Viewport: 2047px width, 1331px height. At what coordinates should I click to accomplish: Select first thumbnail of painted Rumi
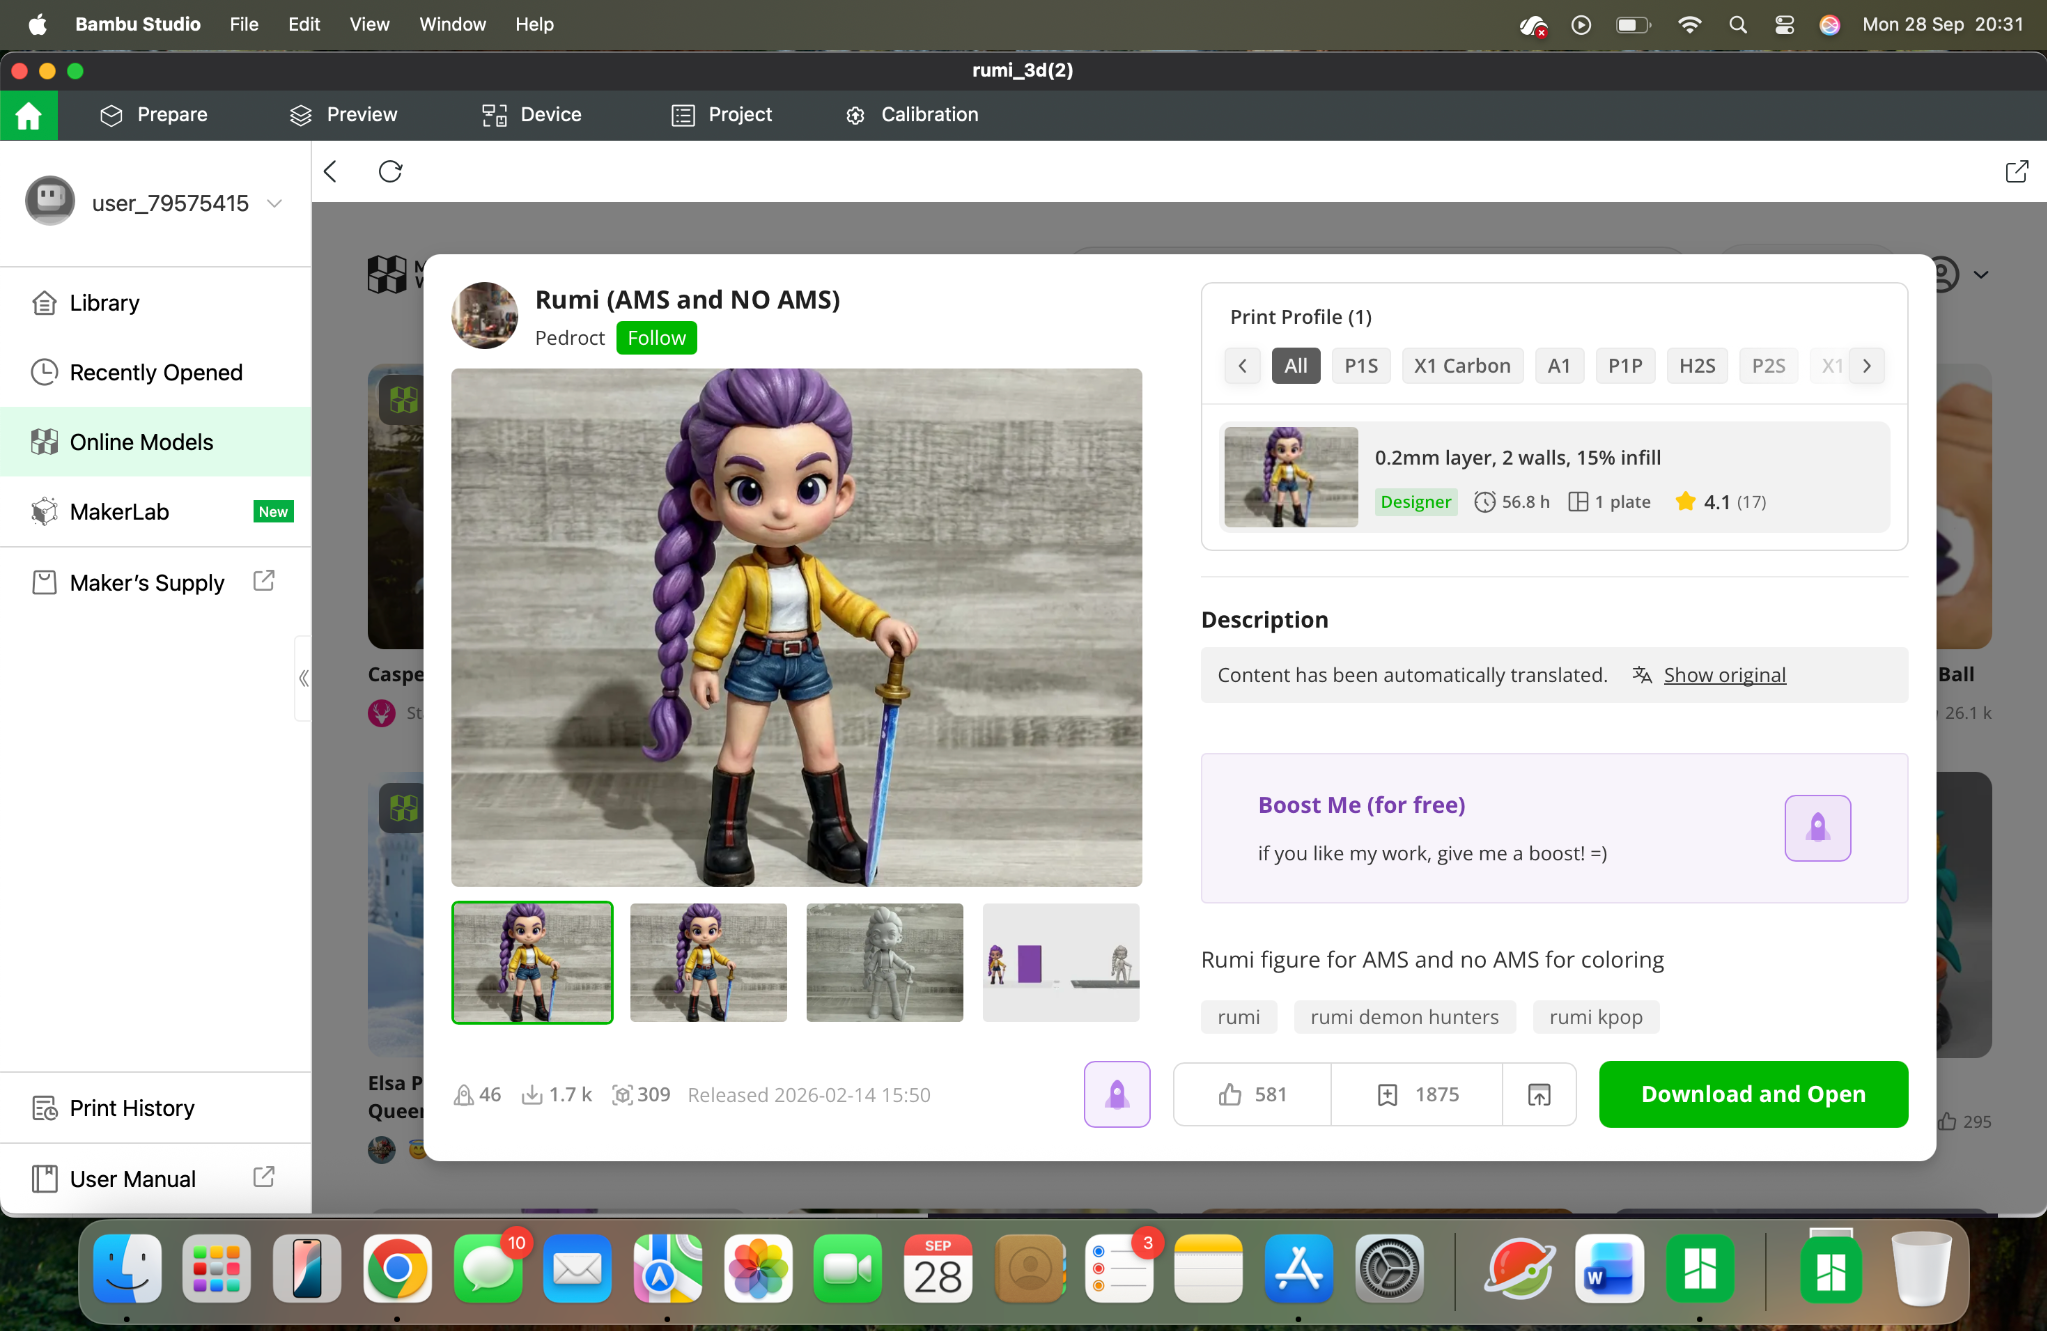point(532,962)
